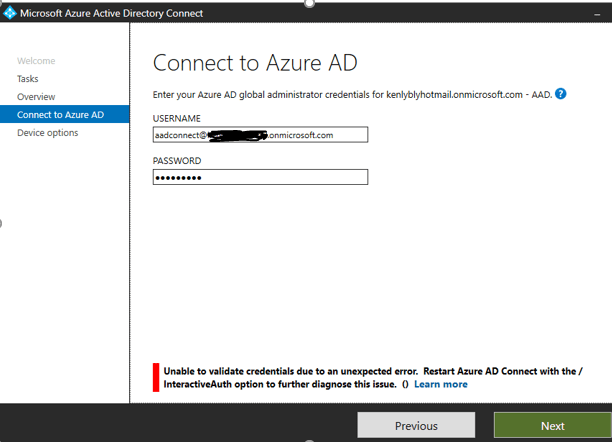This screenshot has width=612, height=442.
Task: Switch to Device options step
Action: (47, 133)
